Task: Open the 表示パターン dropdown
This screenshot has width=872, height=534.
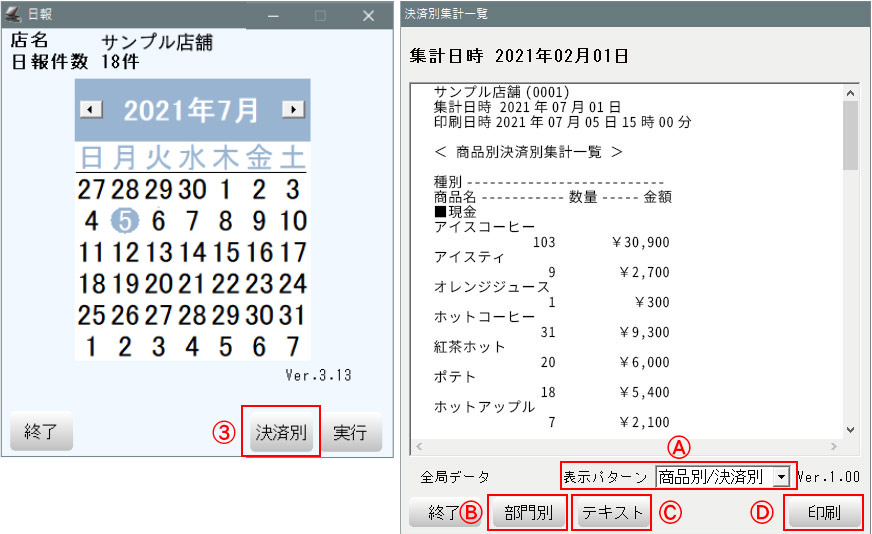Action: click(x=780, y=477)
